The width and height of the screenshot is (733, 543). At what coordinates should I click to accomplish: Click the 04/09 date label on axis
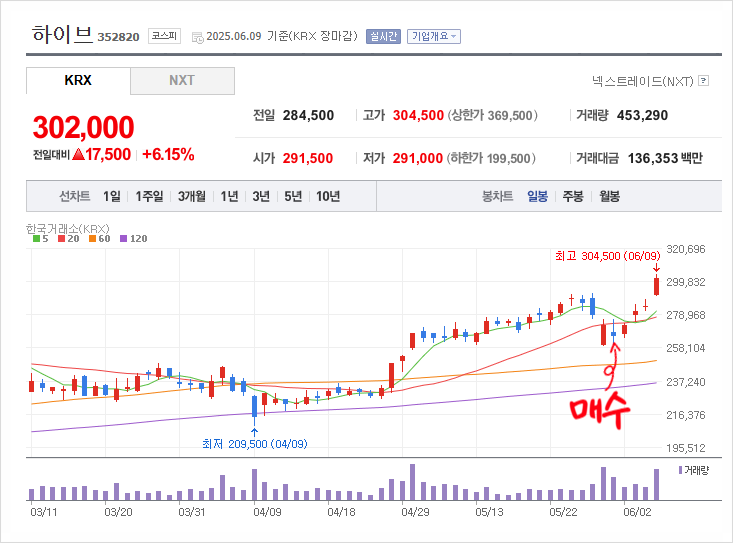[267, 512]
